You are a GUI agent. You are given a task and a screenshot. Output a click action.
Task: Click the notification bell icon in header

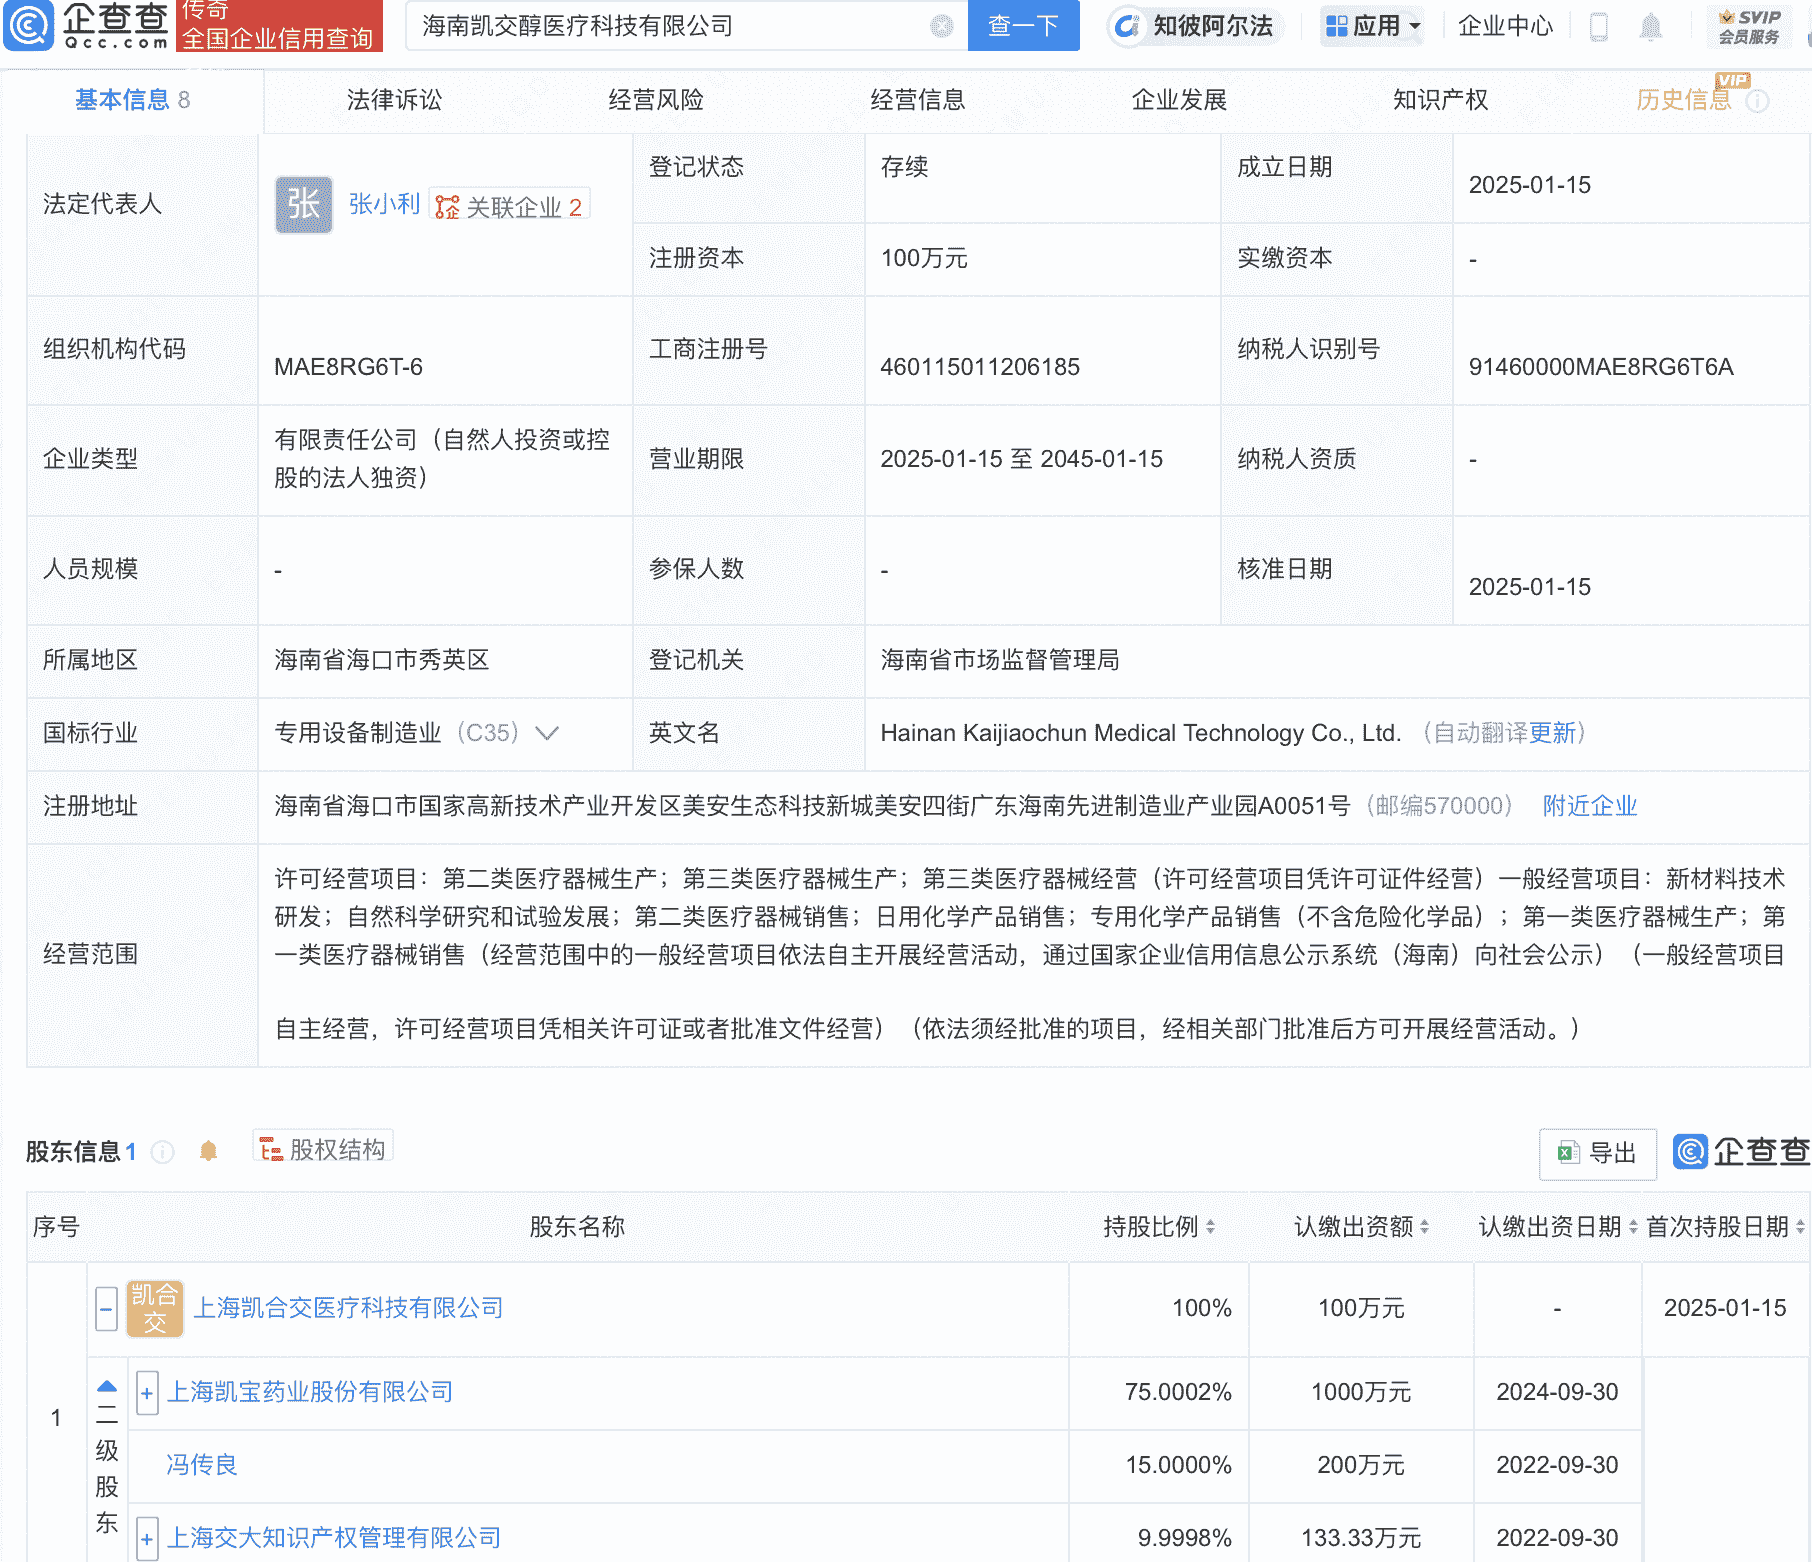click(1652, 27)
